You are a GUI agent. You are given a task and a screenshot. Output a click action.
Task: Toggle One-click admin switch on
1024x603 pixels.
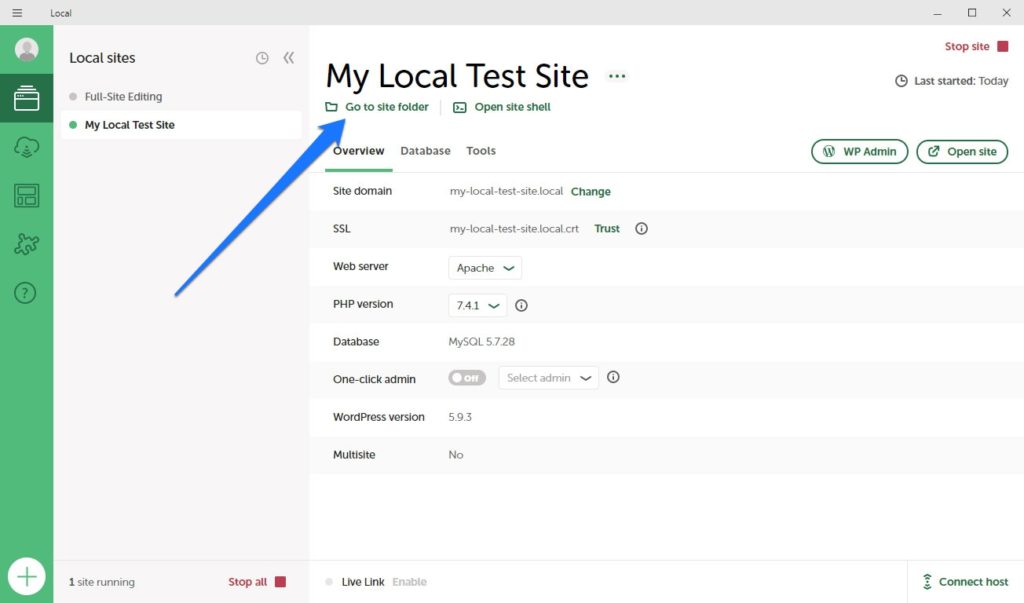[467, 378]
